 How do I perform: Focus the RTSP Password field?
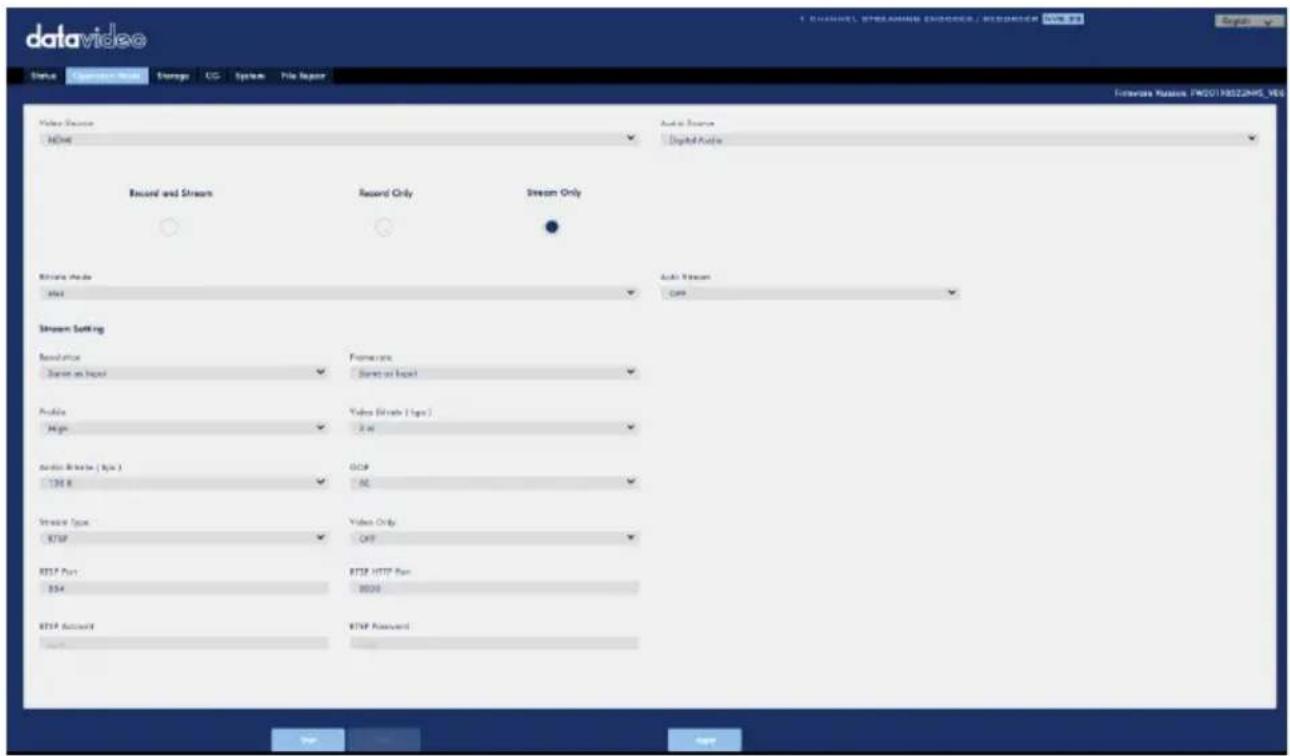(x=494, y=643)
